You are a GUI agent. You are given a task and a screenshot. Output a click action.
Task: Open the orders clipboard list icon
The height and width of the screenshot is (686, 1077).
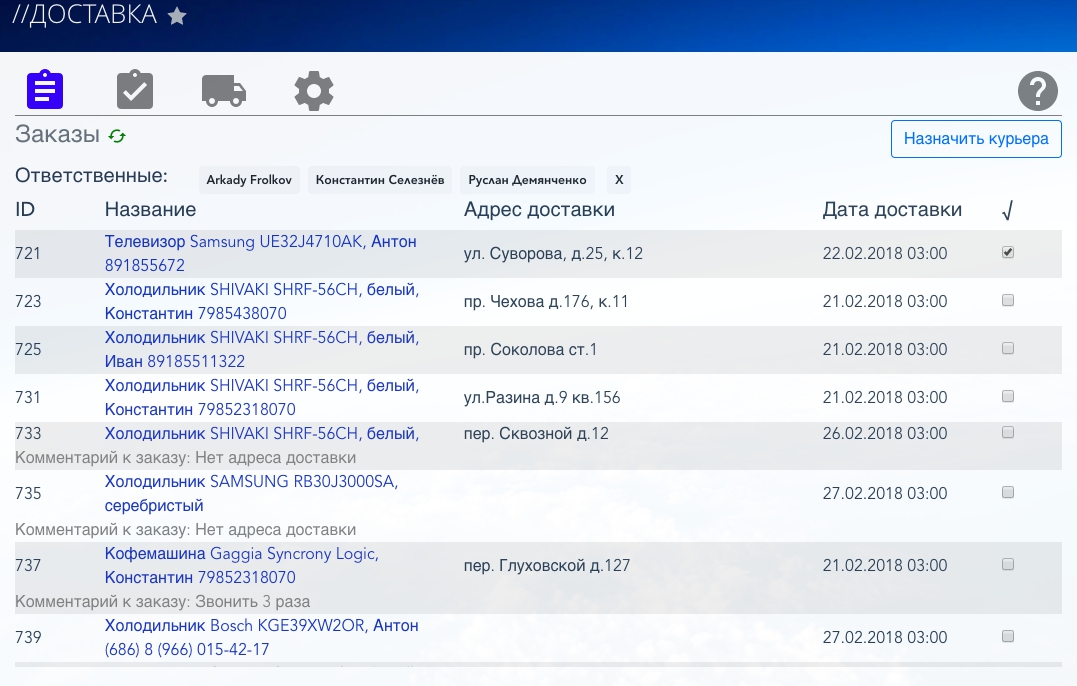click(x=45, y=90)
